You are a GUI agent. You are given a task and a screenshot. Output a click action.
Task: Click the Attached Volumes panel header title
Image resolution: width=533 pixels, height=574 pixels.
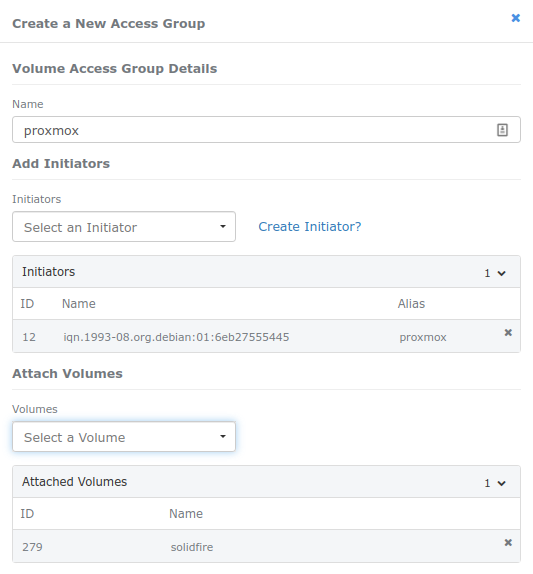(x=75, y=482)
